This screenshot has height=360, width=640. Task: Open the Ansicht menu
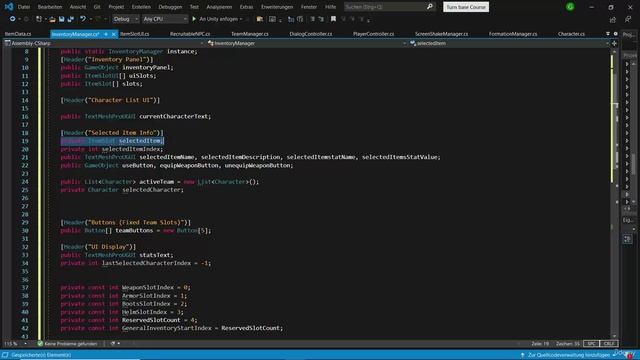click(78, 7)
